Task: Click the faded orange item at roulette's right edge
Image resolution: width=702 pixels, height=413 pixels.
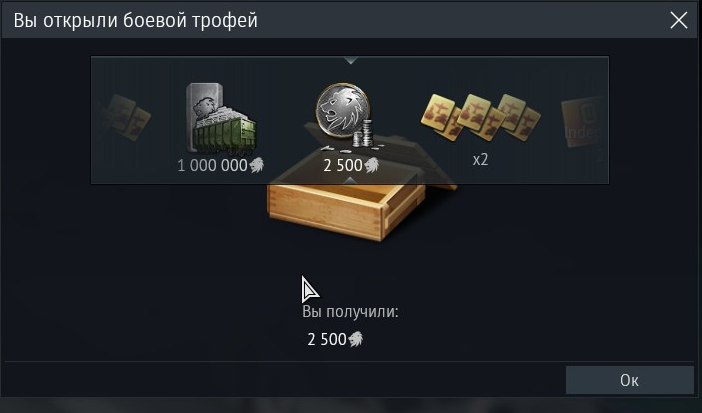Action: 584,122
